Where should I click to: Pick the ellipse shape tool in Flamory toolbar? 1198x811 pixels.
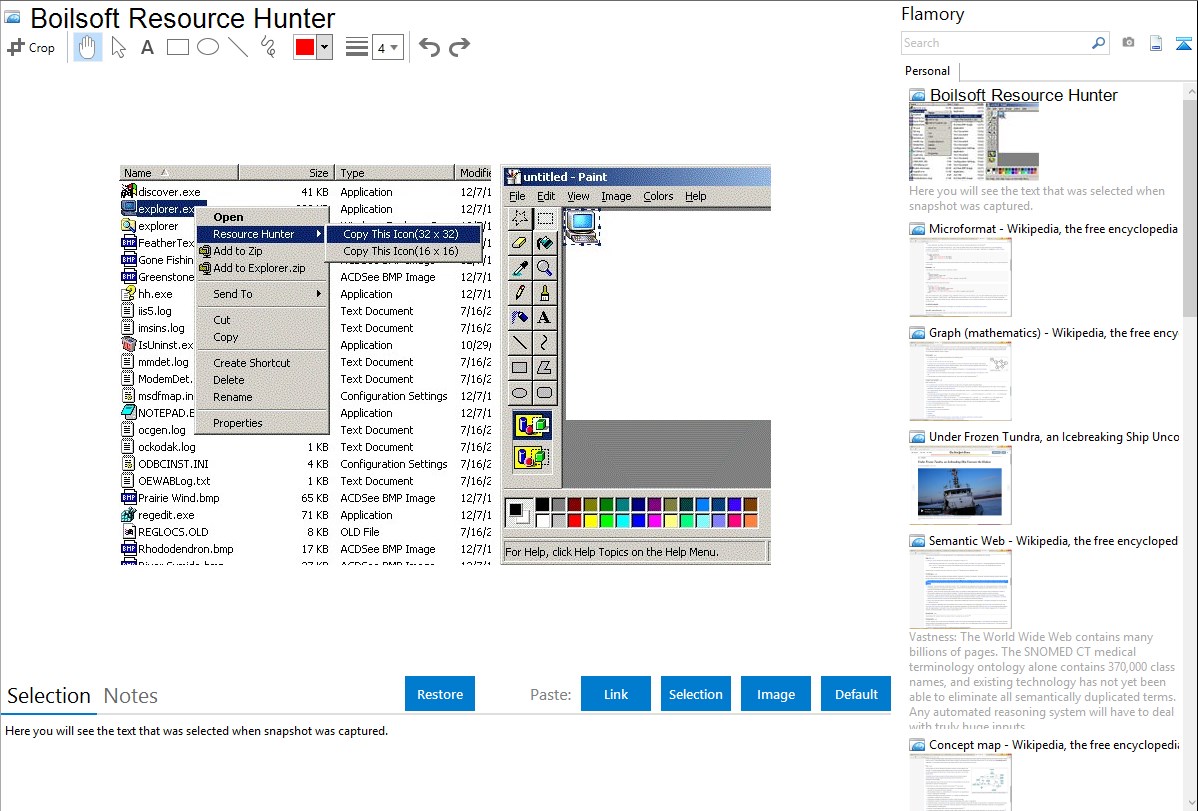click(x=208, y=47)
